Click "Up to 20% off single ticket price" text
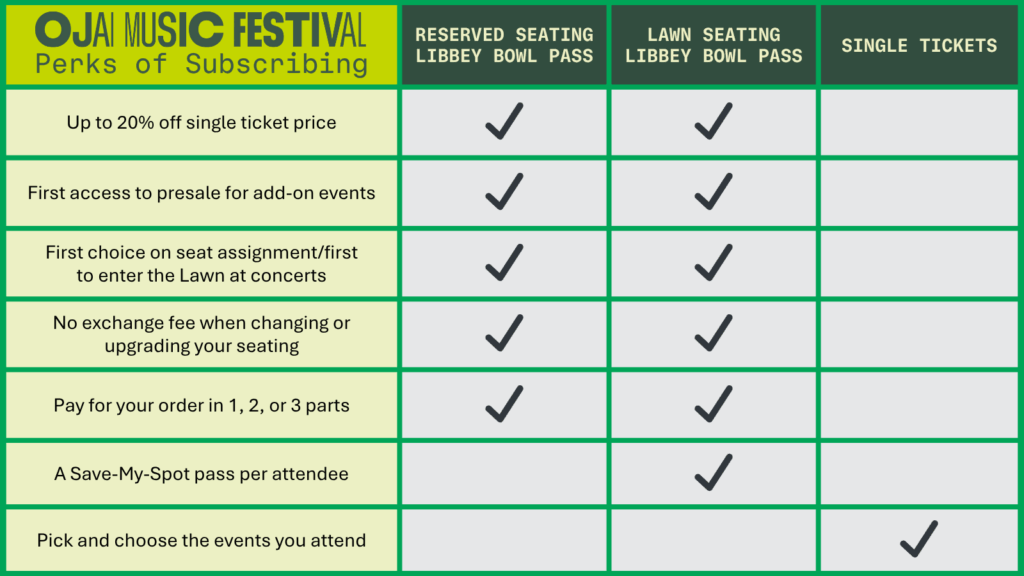1024x576 pixels. point(201,123)
